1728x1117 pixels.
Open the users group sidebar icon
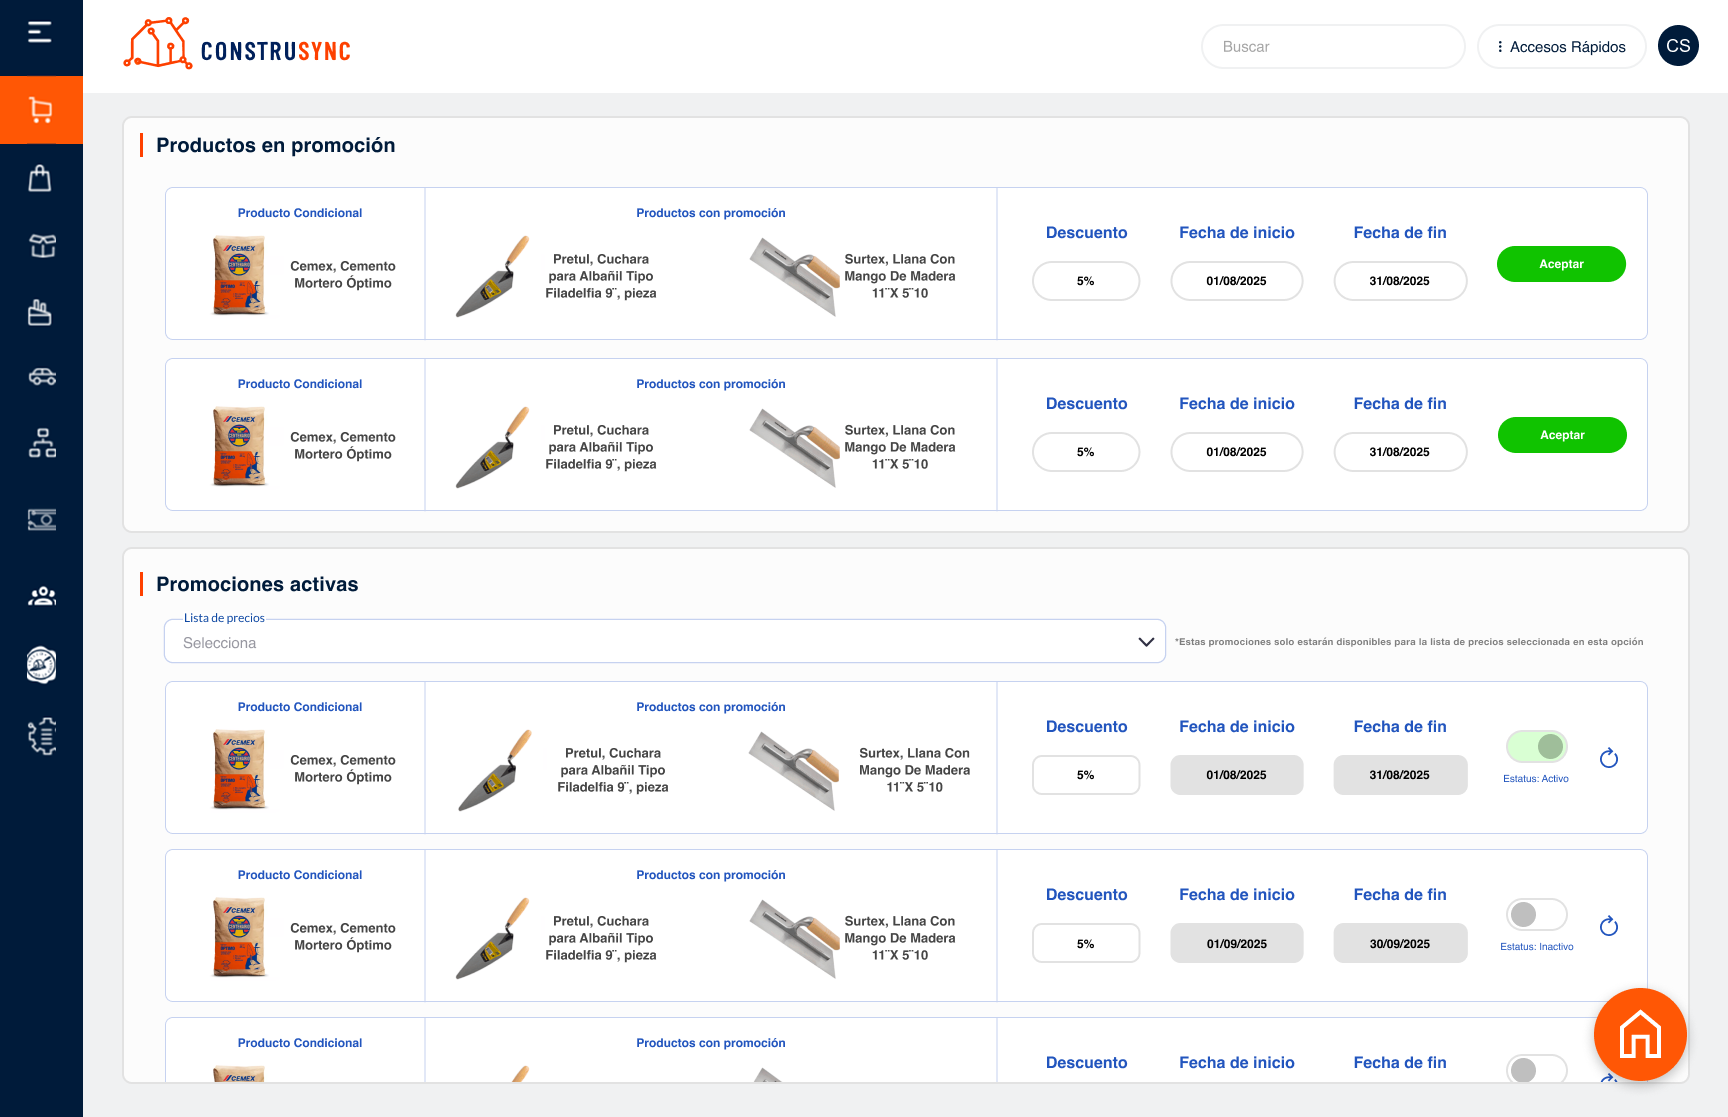(42, 596)
